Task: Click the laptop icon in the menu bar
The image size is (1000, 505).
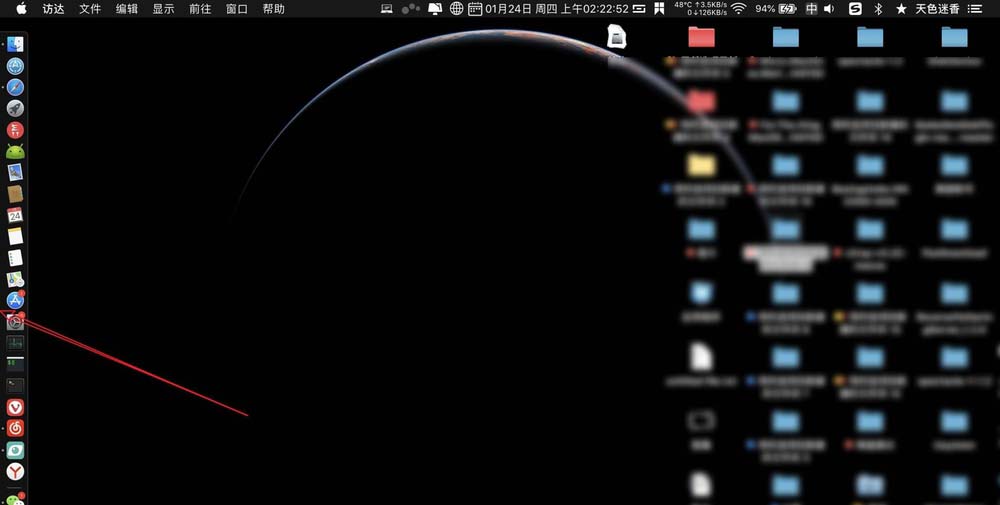Action: pos(386,9)
